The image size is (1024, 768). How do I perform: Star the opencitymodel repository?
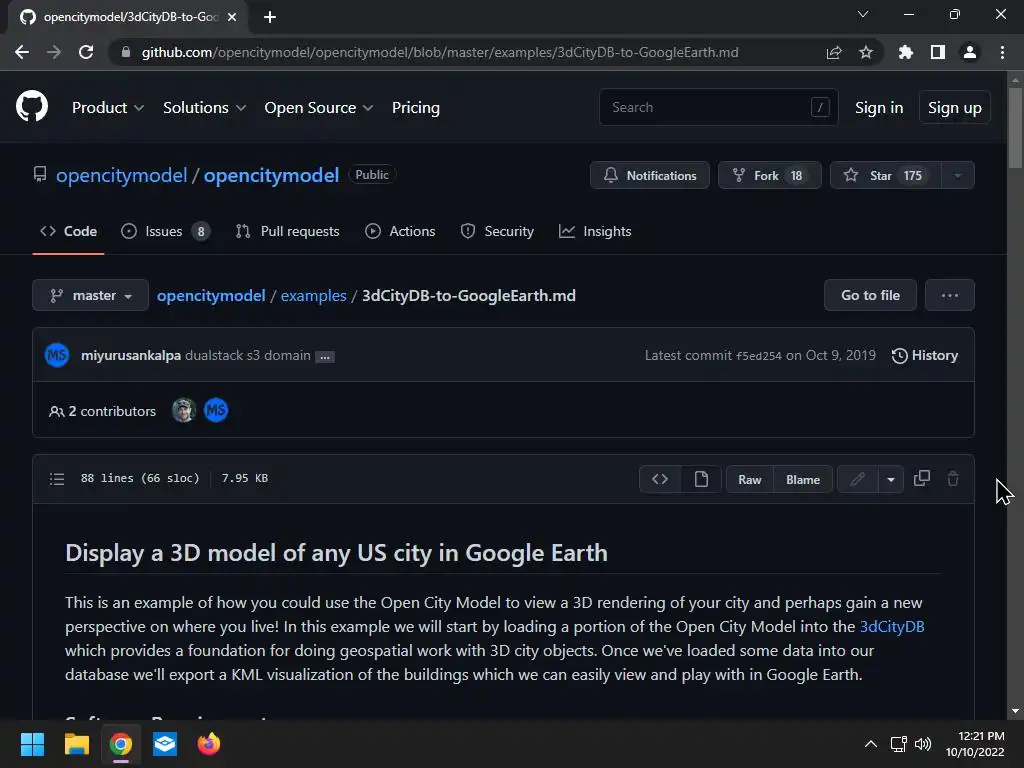tap(885, 175)
